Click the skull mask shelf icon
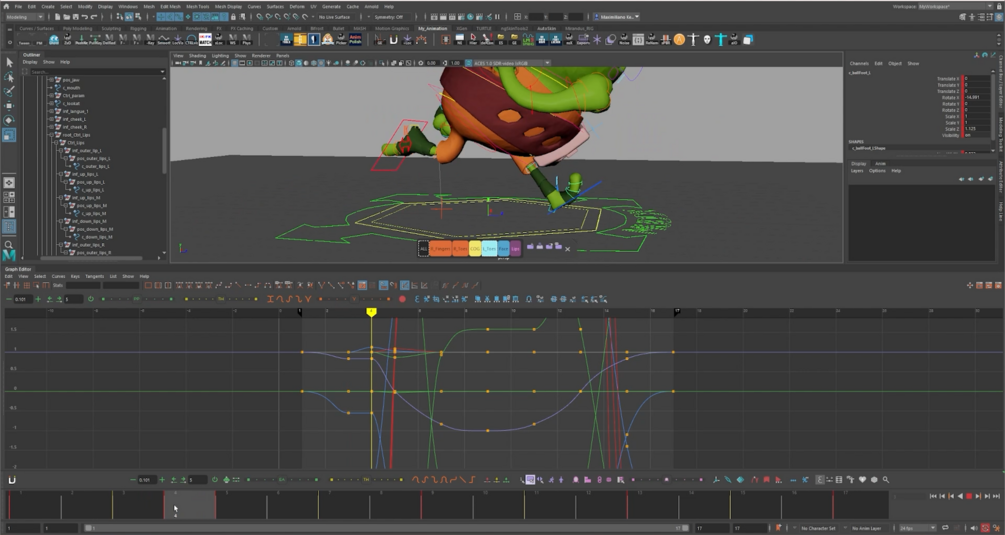This screenshot has height=535, width=1005. [707, 40]
